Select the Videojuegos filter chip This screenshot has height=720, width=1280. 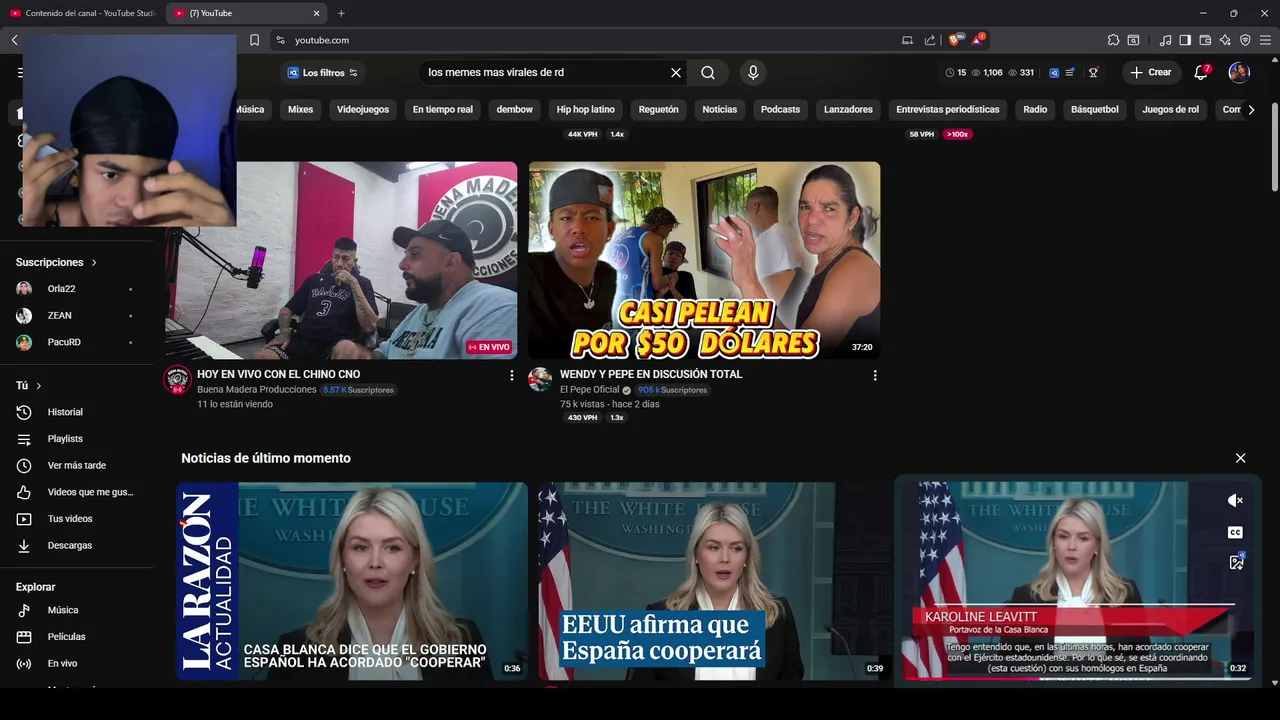tap(363, 110)
